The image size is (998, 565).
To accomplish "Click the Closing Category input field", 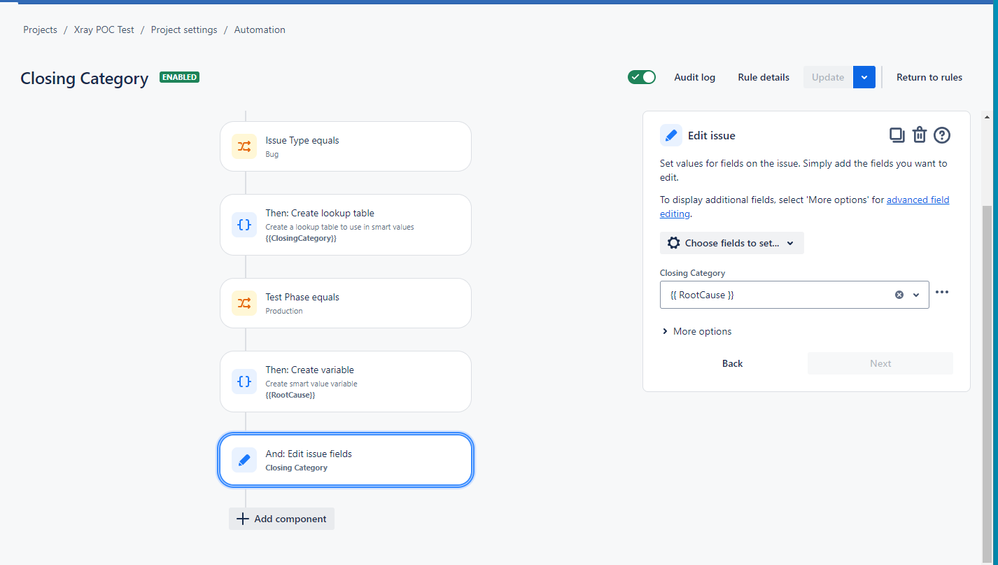I will [x=794, y=295].
